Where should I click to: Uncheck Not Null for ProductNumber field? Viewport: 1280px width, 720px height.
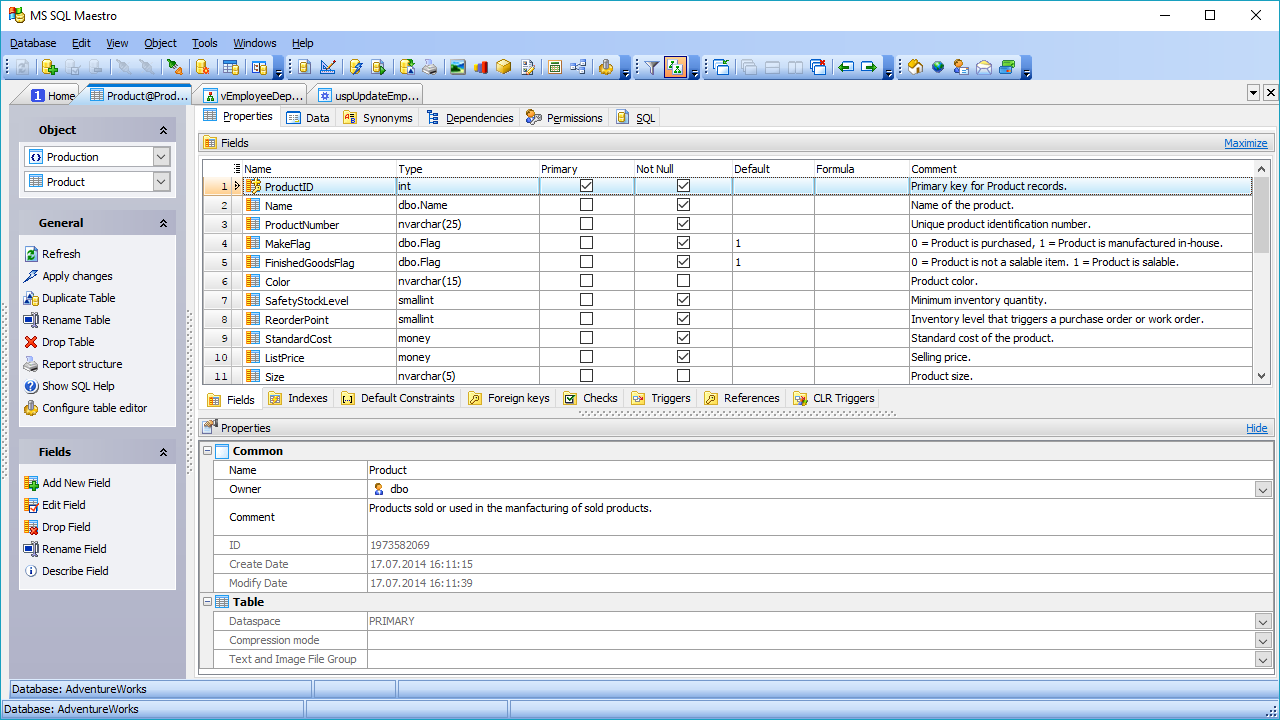click(683, 224)
